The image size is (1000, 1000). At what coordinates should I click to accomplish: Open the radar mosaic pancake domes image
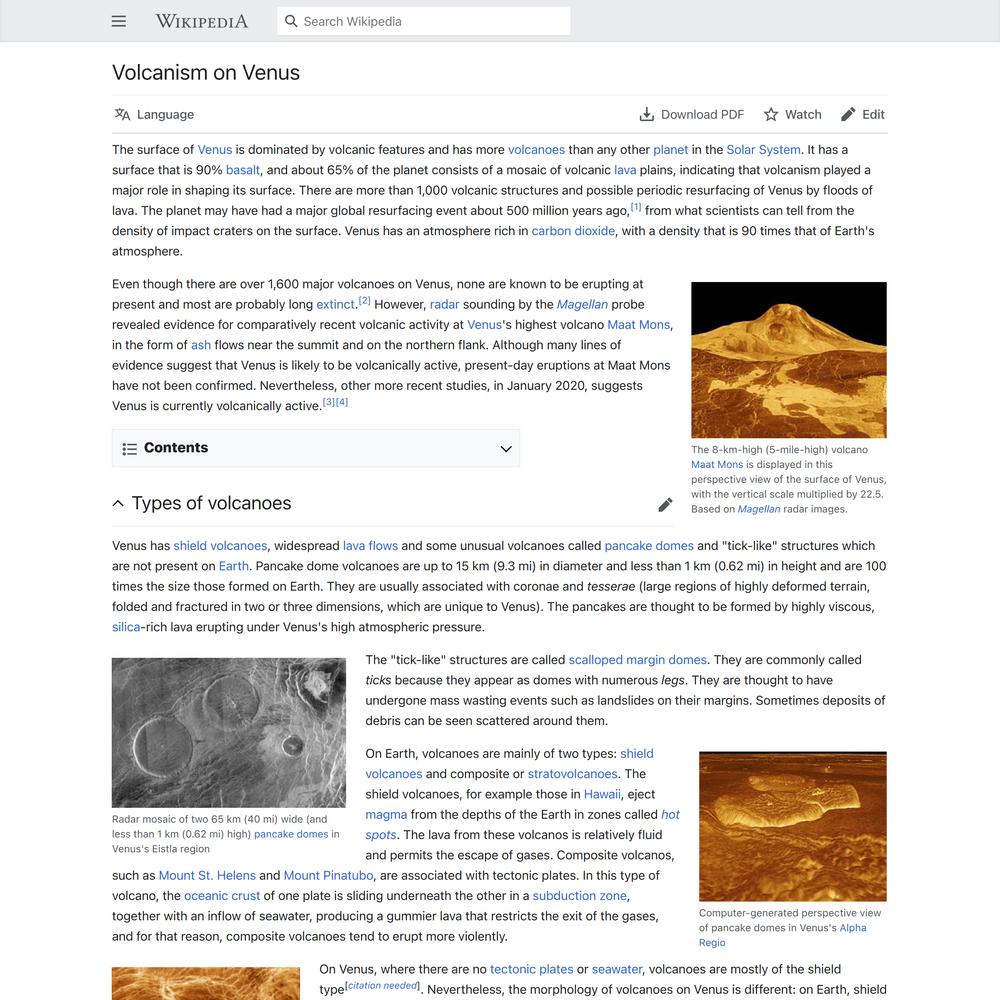click(x=228, y=733)
